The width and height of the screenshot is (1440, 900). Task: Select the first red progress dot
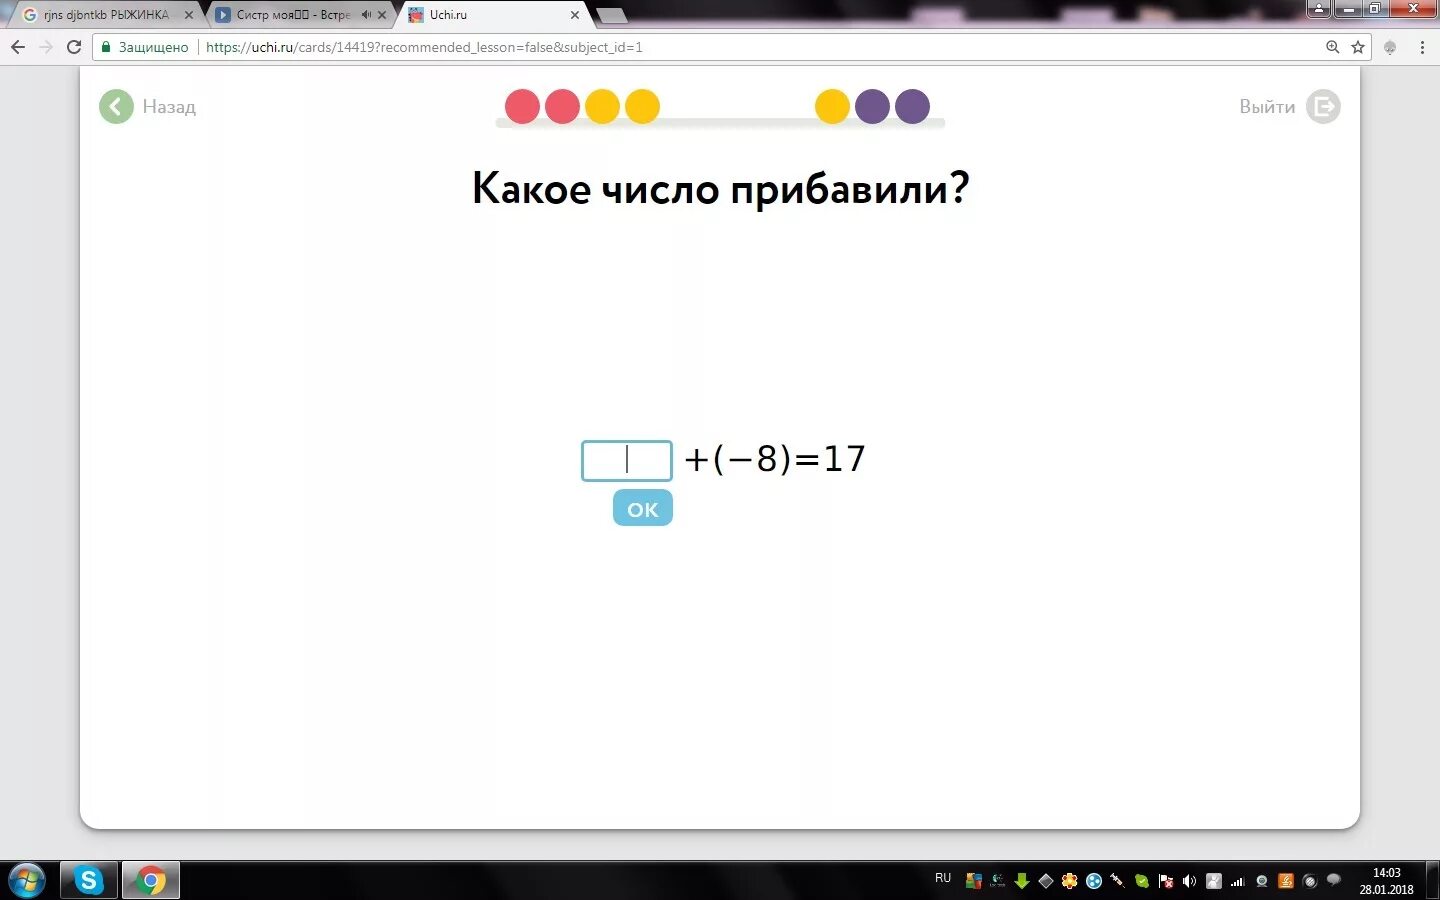(x=522, y=106)
